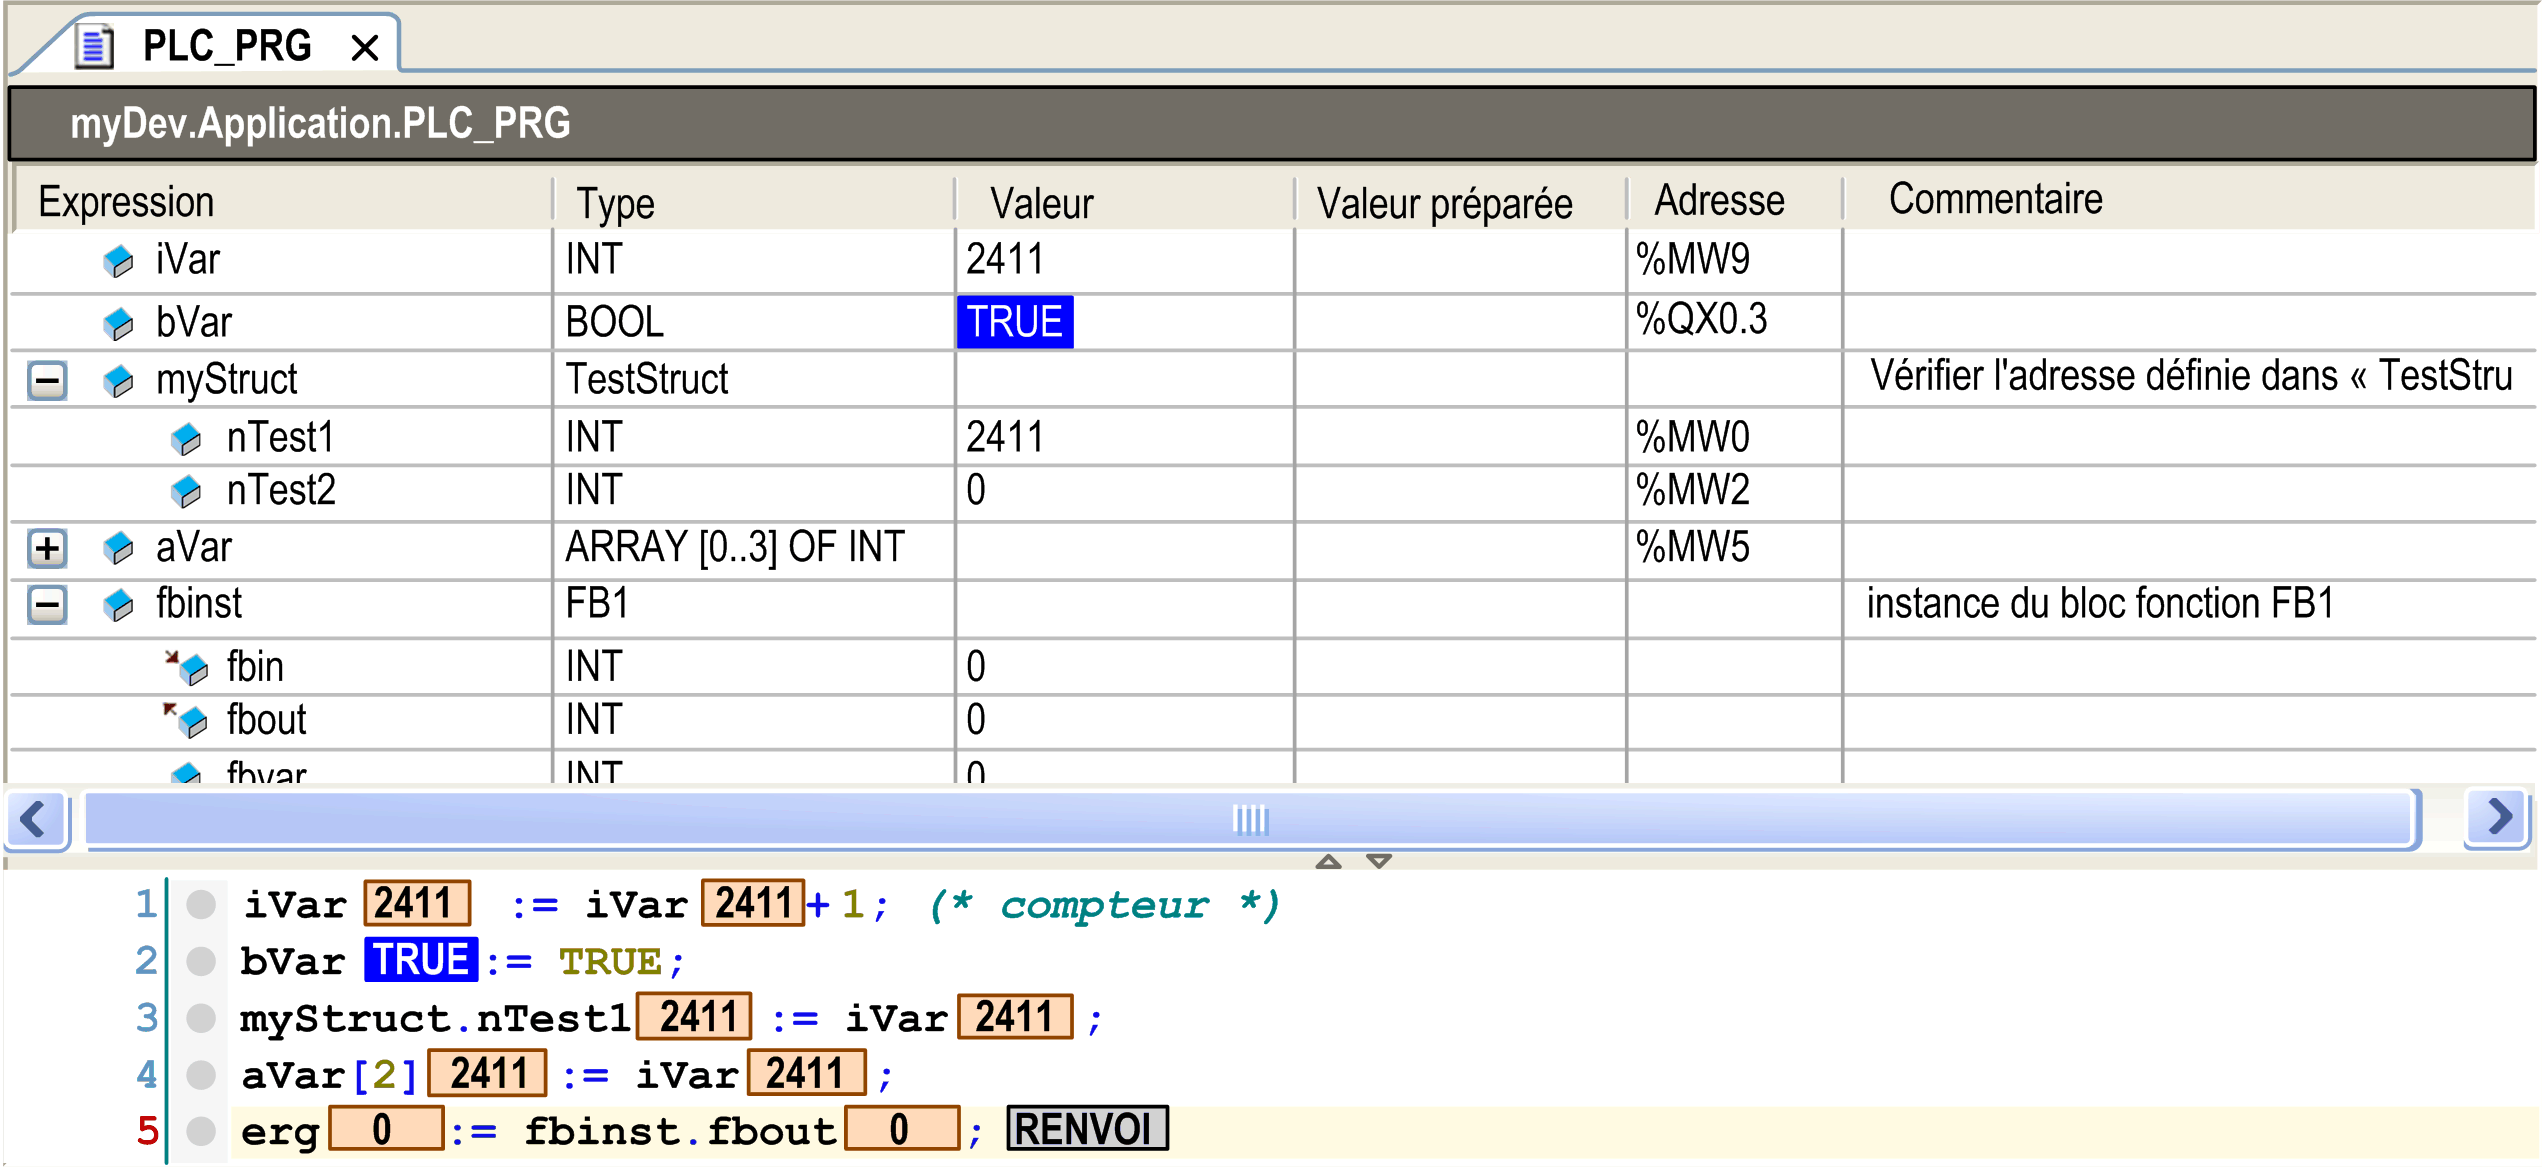Click the iVar variable cube icon
The width and height of the screenshot is (2545, 1167).
pyautogui.click(x=118, y=262)
